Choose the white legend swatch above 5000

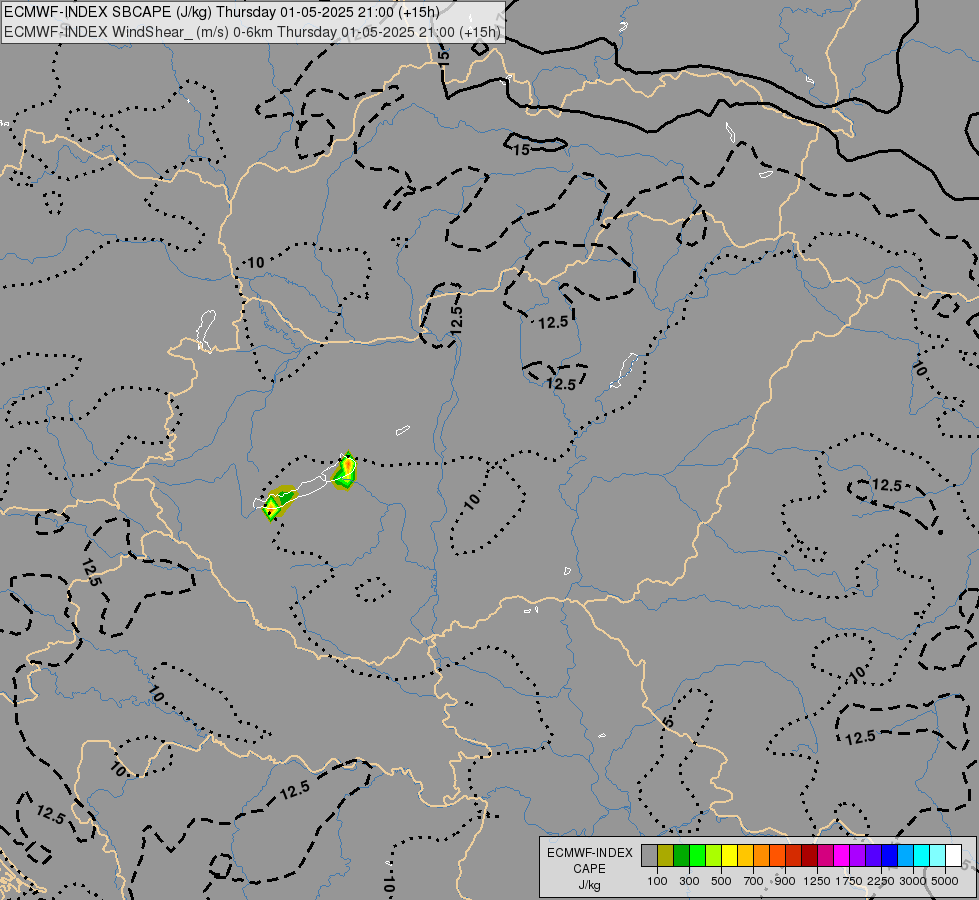(953, 856)
